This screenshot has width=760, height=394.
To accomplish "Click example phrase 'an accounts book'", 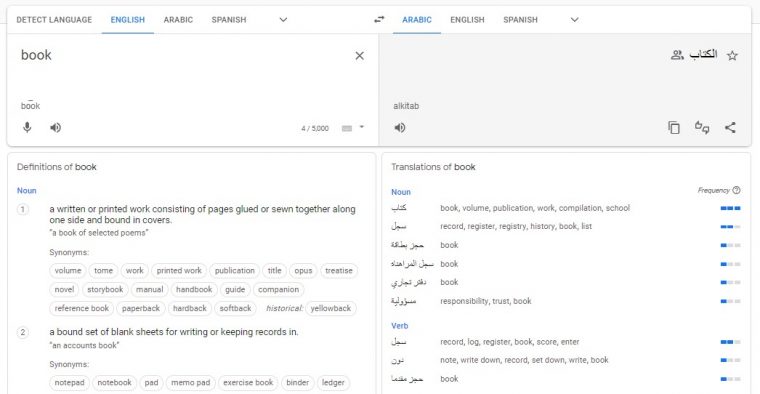I will click(x=84, y=345).
